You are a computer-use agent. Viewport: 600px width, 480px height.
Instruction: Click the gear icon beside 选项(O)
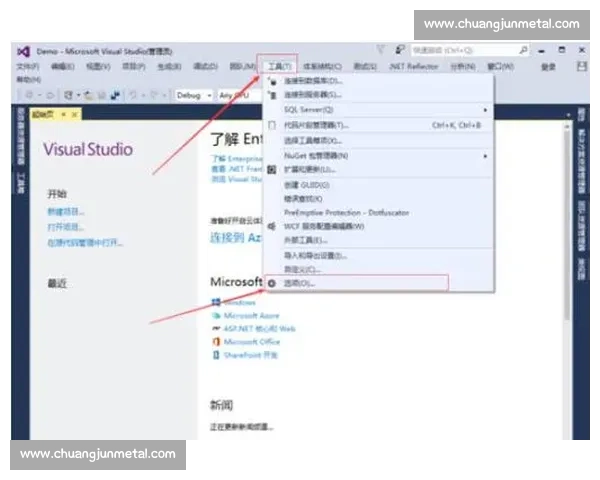272,283
